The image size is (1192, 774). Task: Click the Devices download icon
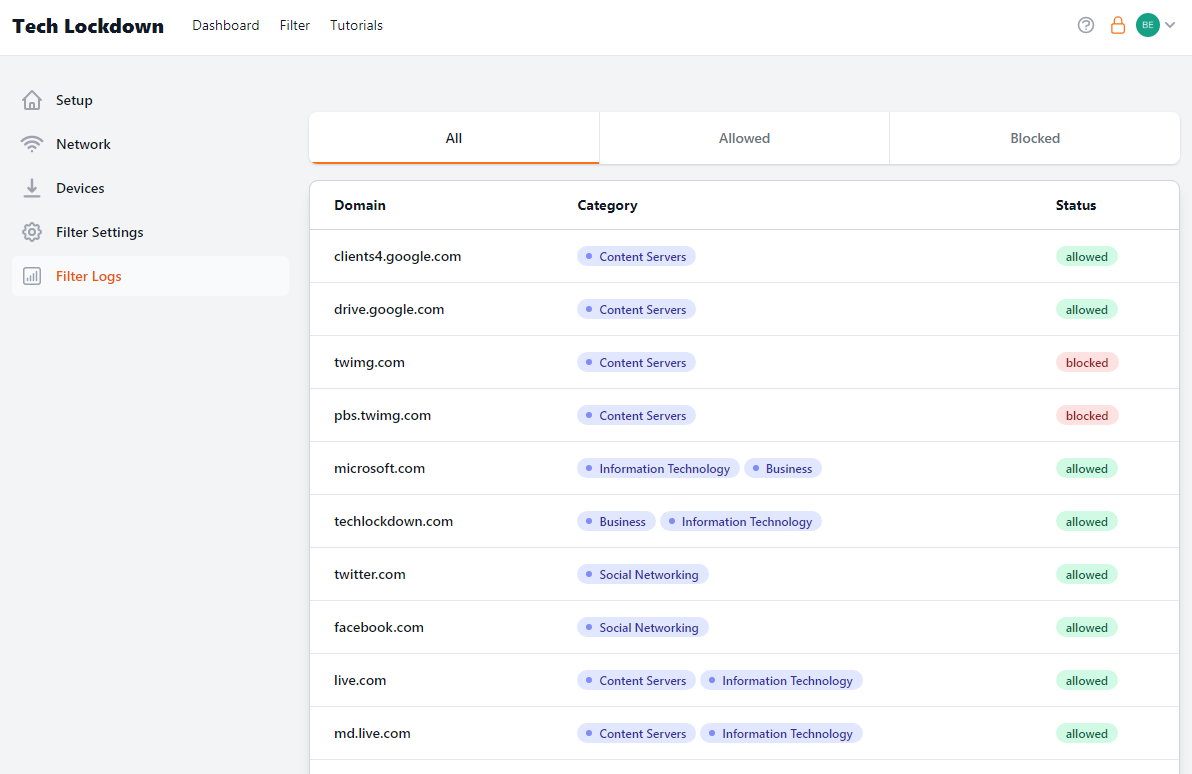(x=32, y=188)
